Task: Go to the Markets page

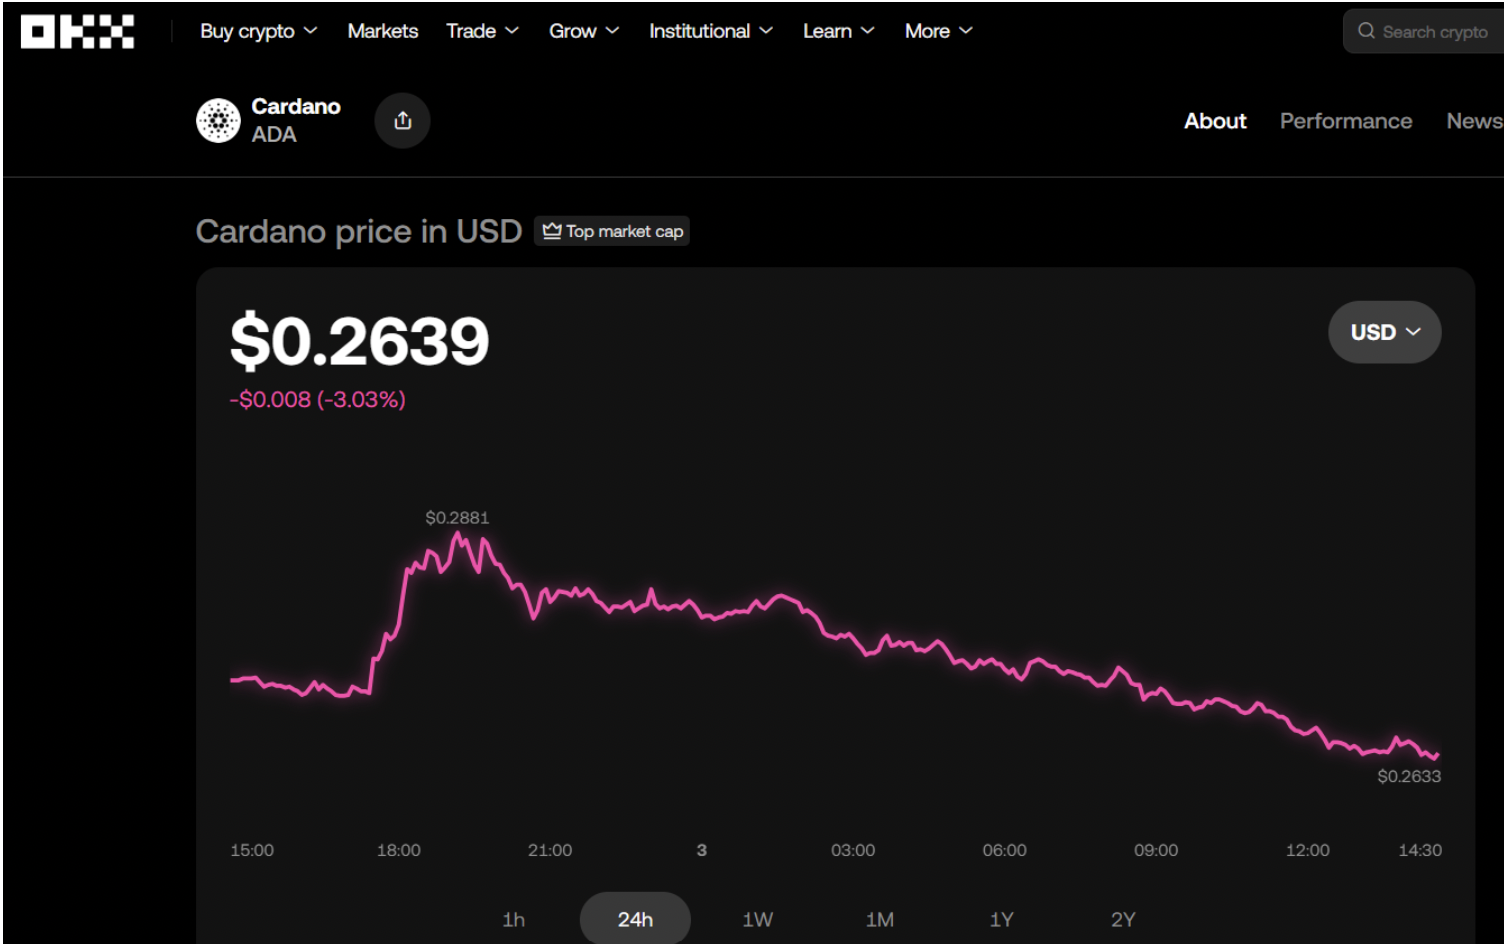Action: 383,31
